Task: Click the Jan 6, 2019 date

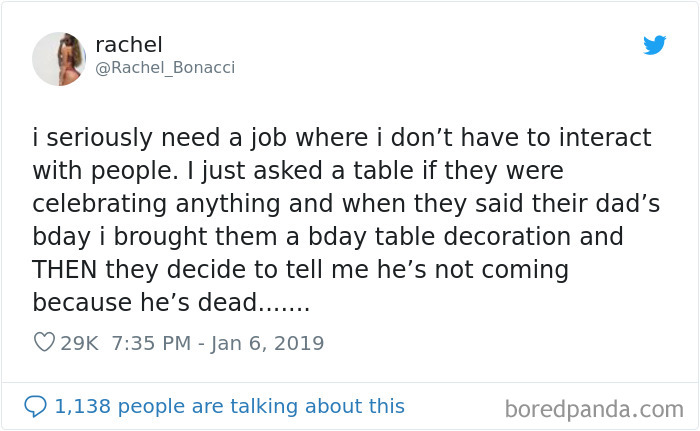Action: pos(268,343)
